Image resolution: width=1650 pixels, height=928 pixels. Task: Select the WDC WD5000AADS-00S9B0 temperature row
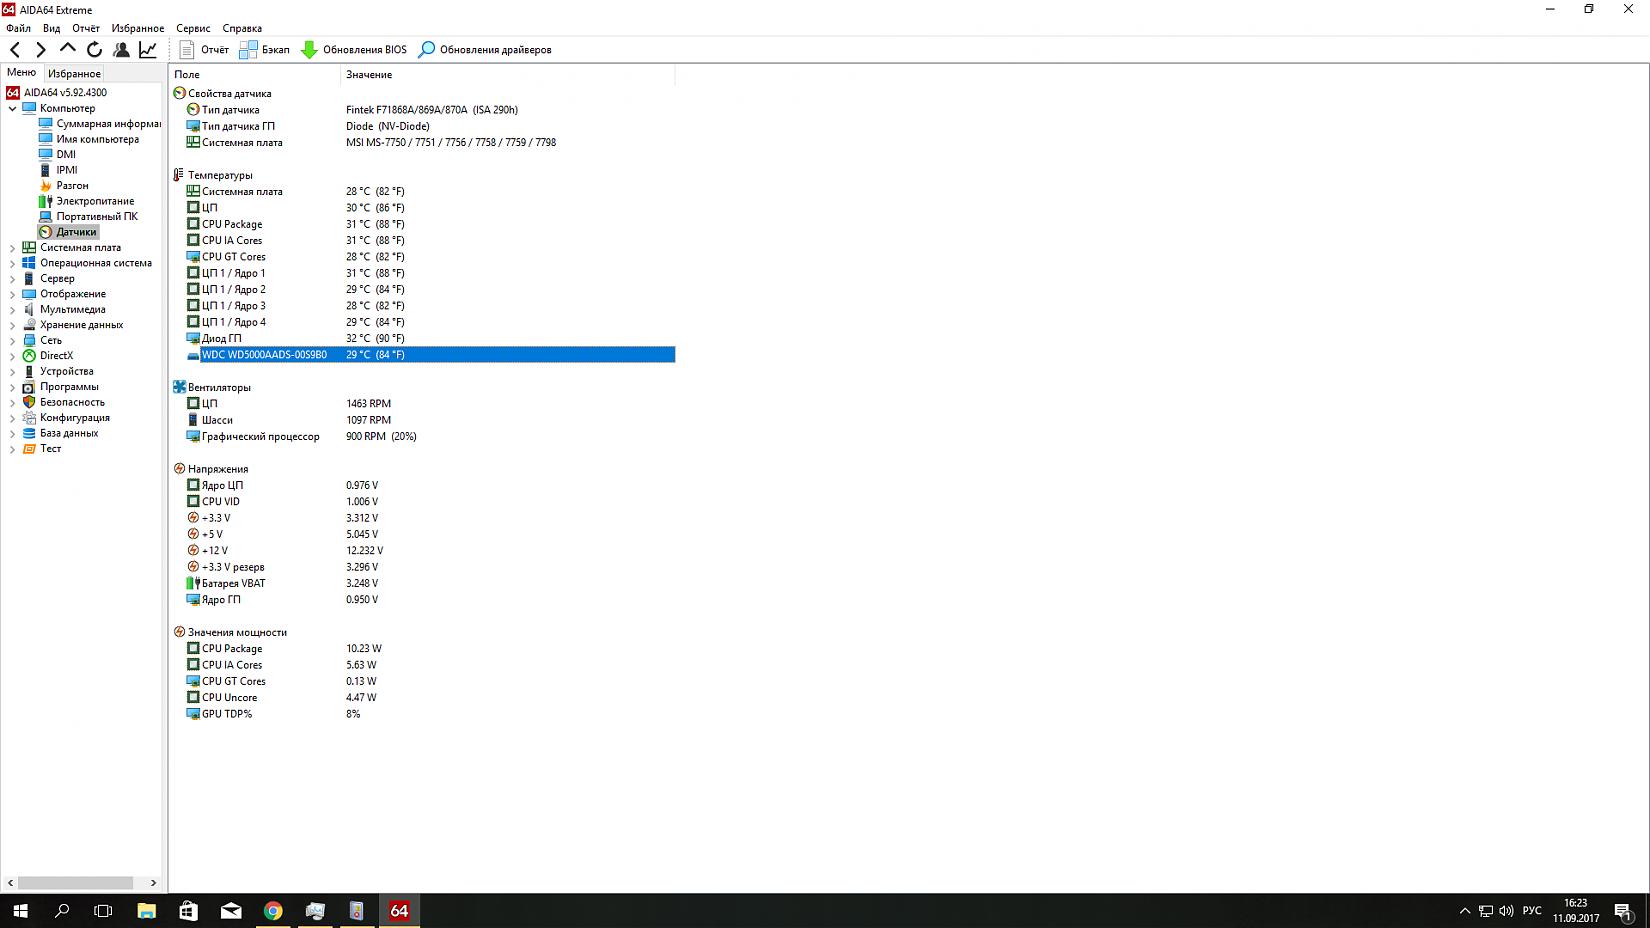430,354
